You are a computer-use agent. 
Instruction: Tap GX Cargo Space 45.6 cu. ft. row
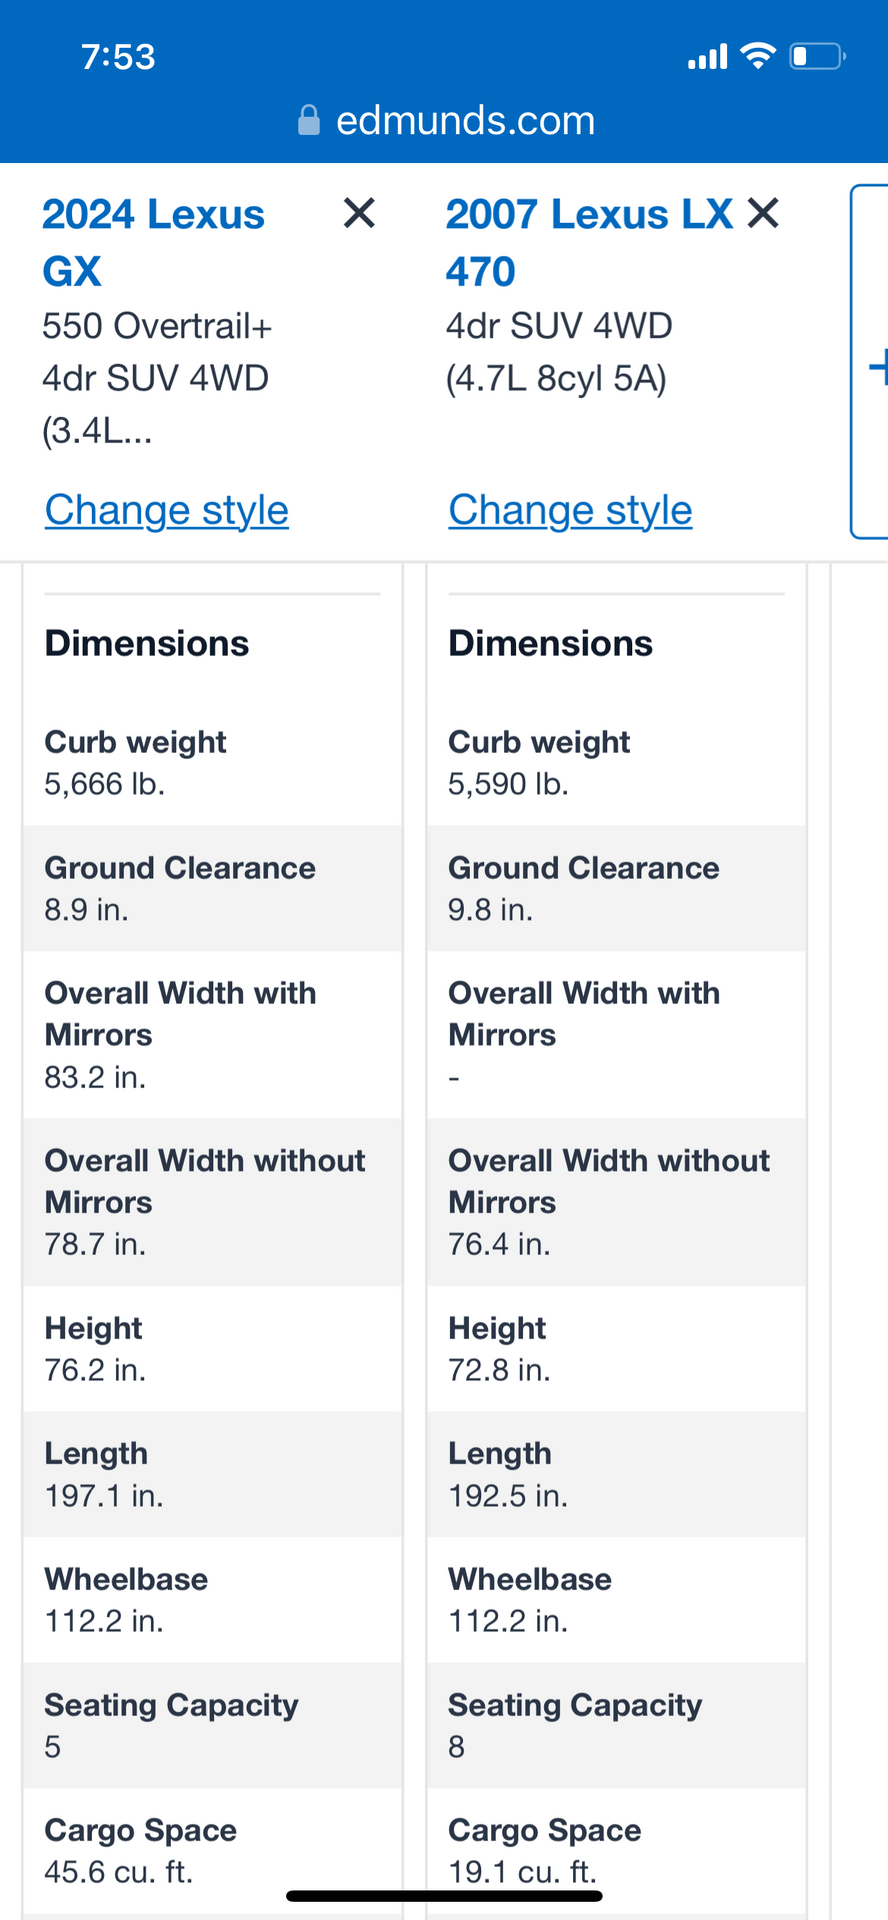pos(213,1851)
